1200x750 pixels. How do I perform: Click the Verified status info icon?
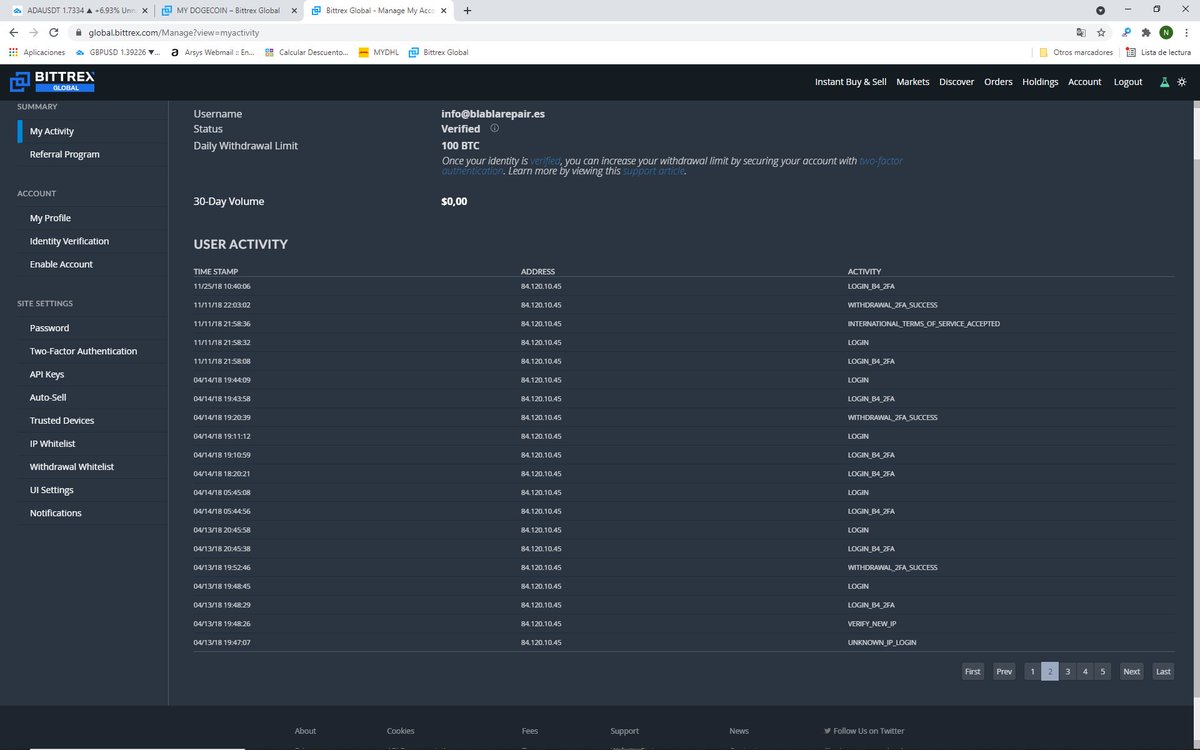(x=494, y=129)
